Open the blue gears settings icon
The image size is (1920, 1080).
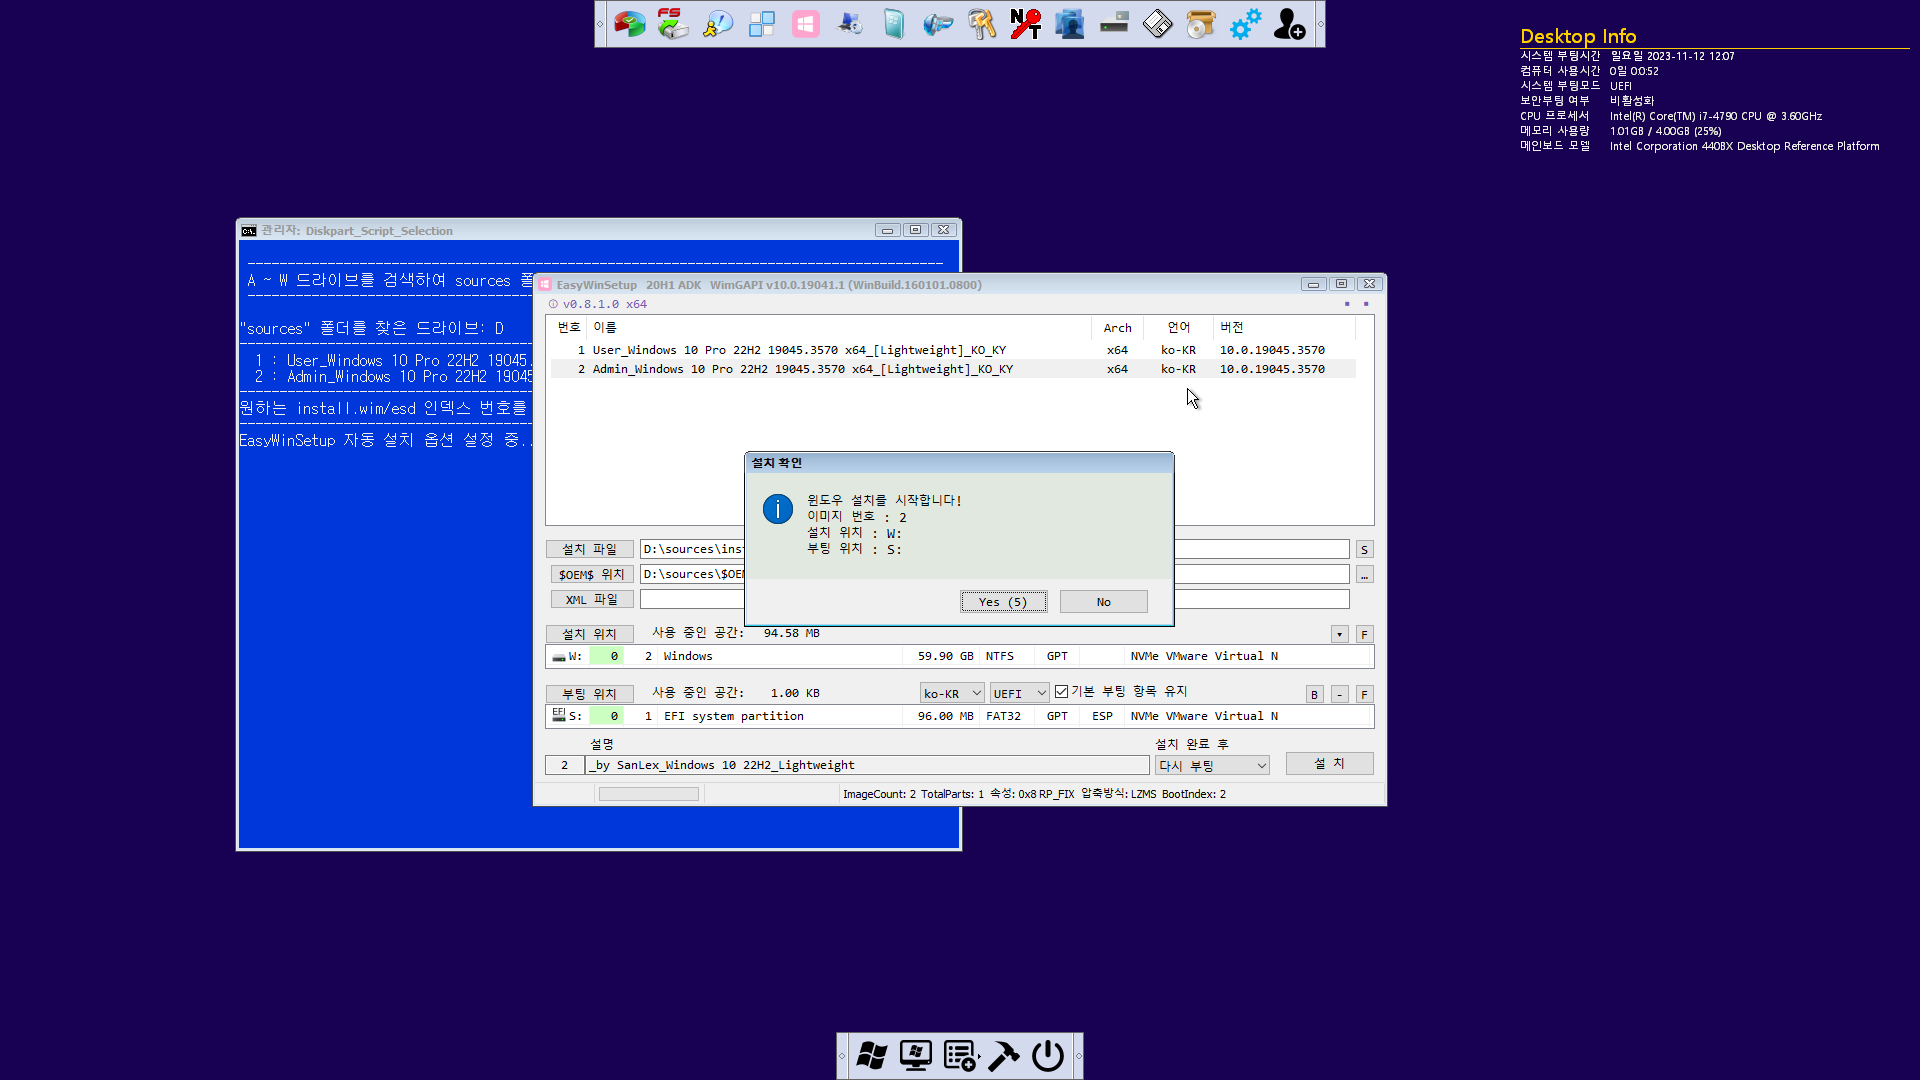coord(1245,24)
